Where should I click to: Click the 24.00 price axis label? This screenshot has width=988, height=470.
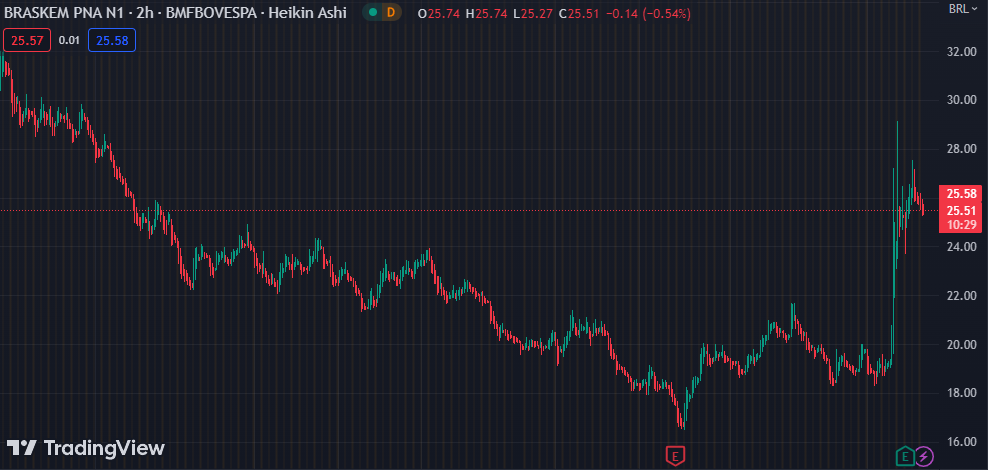pyautogui.click(x=961, y=246)
